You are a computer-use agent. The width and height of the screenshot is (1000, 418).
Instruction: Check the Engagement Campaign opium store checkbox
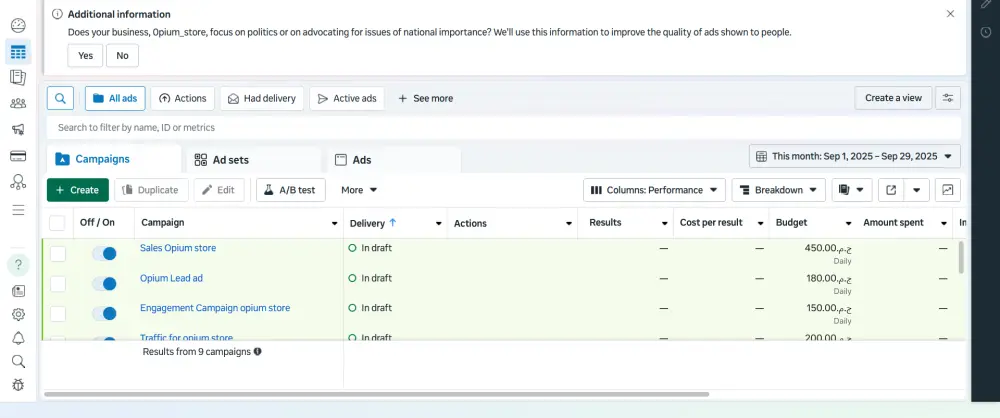58,314
